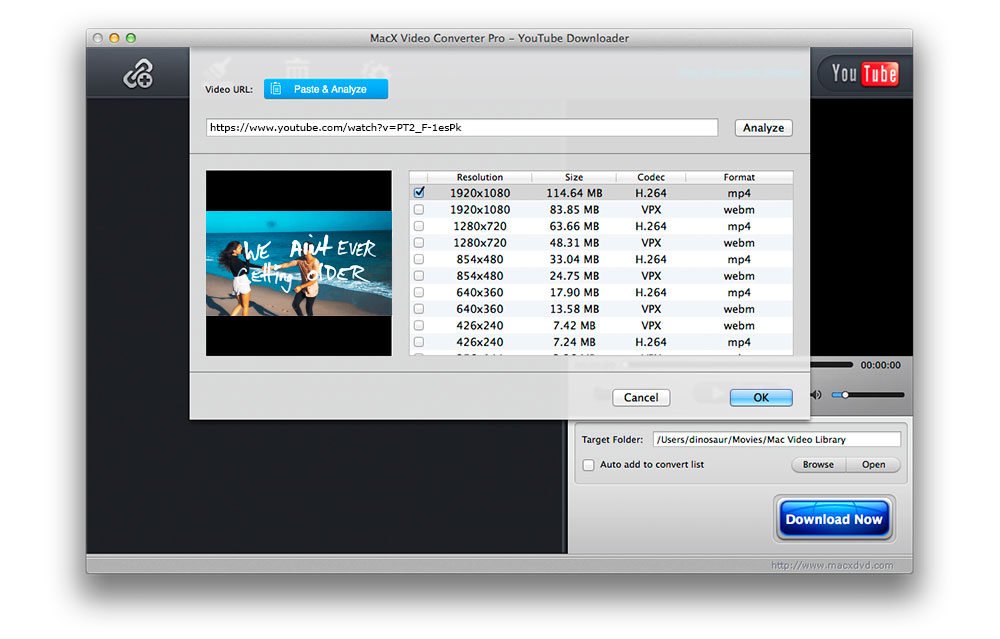Sort the table by Size header

tap(574, 177)
